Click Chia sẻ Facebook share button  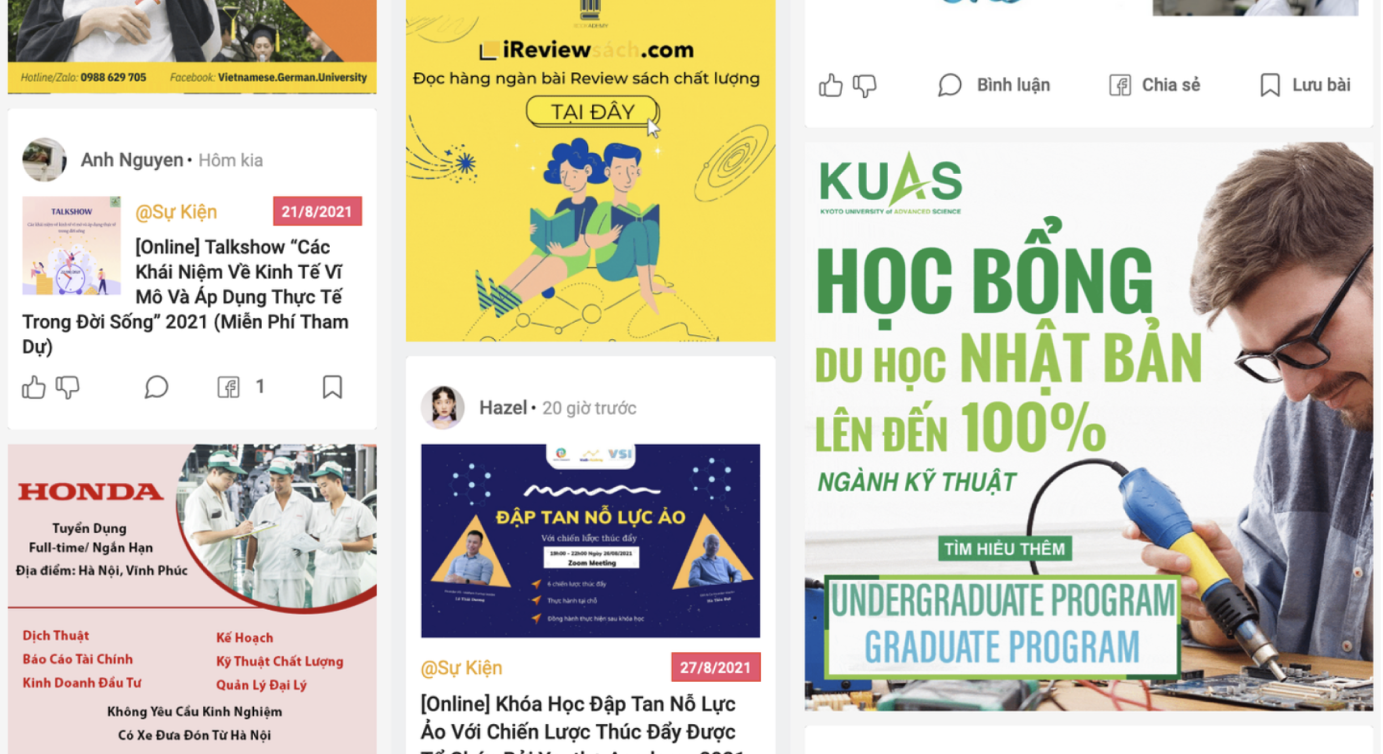[x=1155, y=85]
